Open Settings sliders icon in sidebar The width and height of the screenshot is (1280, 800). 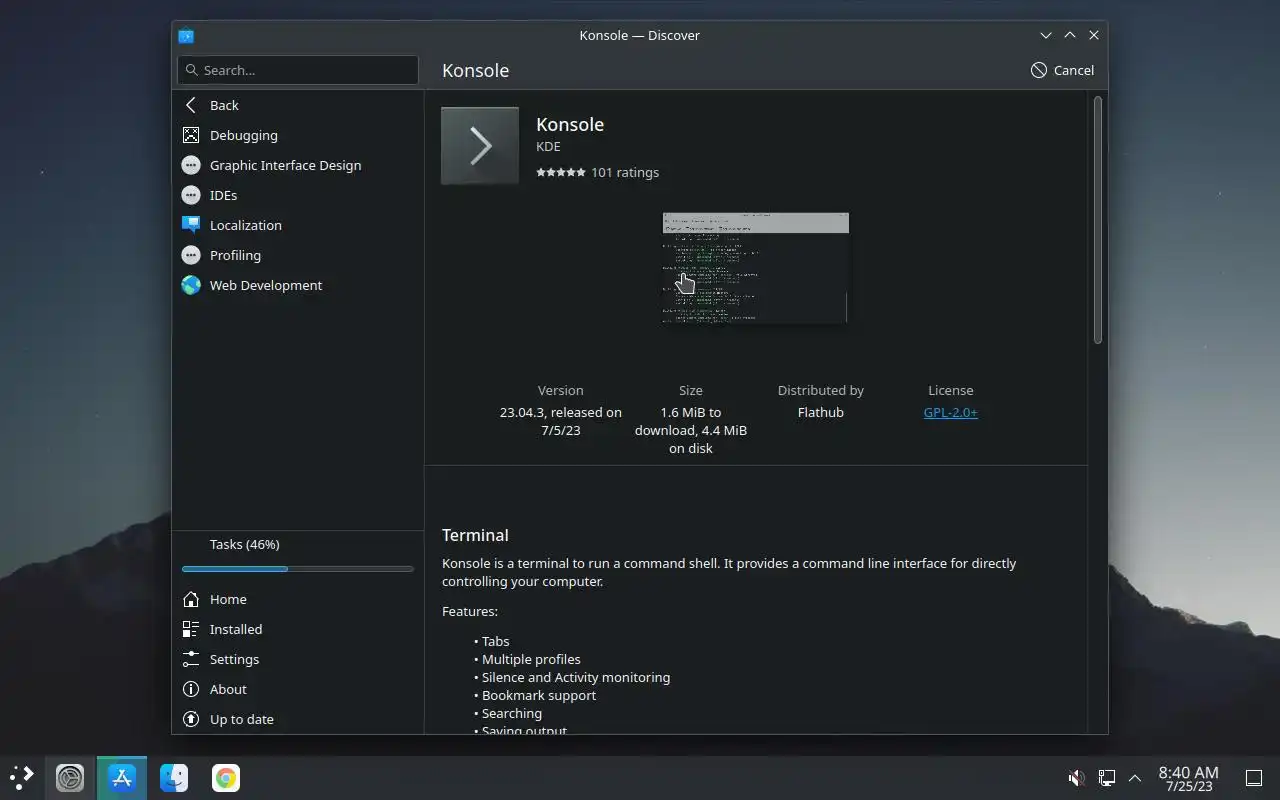[191, 659]
